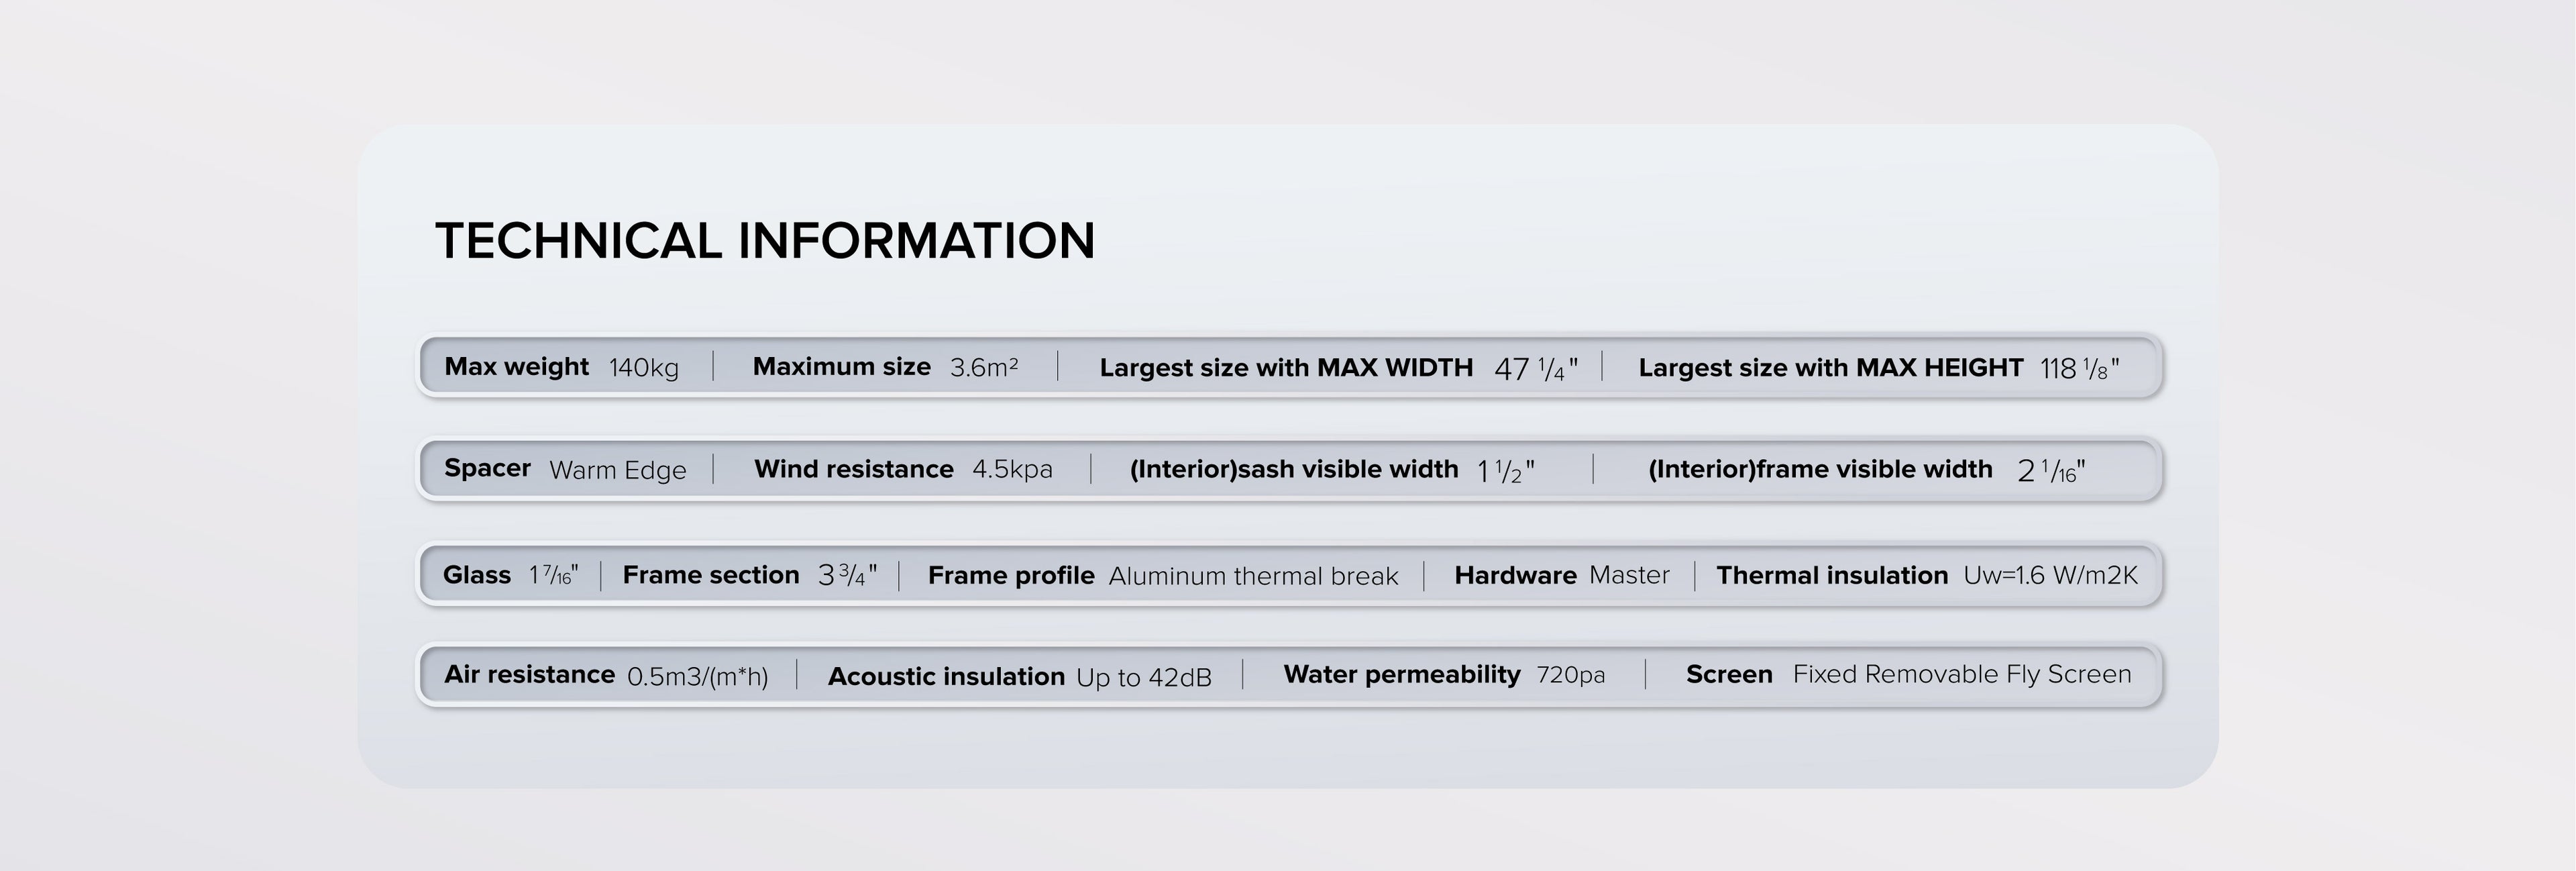
Task: Select the Glass thickness entry
Action: click(510, 575)
